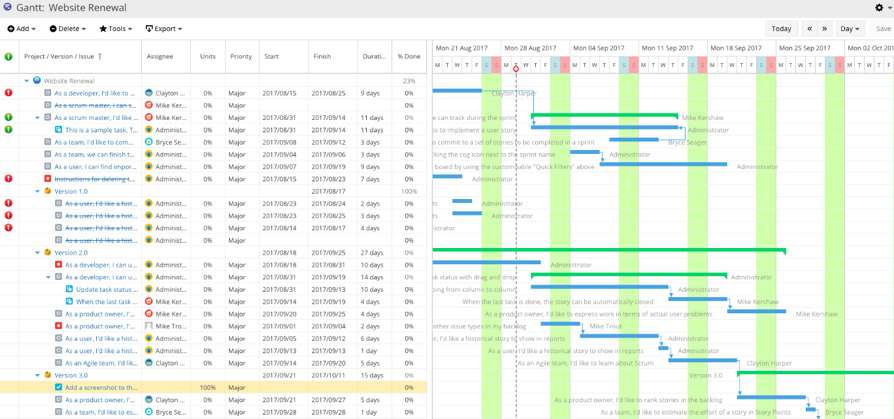Click the % Done column header
894x419 pixels.
tap(409, 56)
